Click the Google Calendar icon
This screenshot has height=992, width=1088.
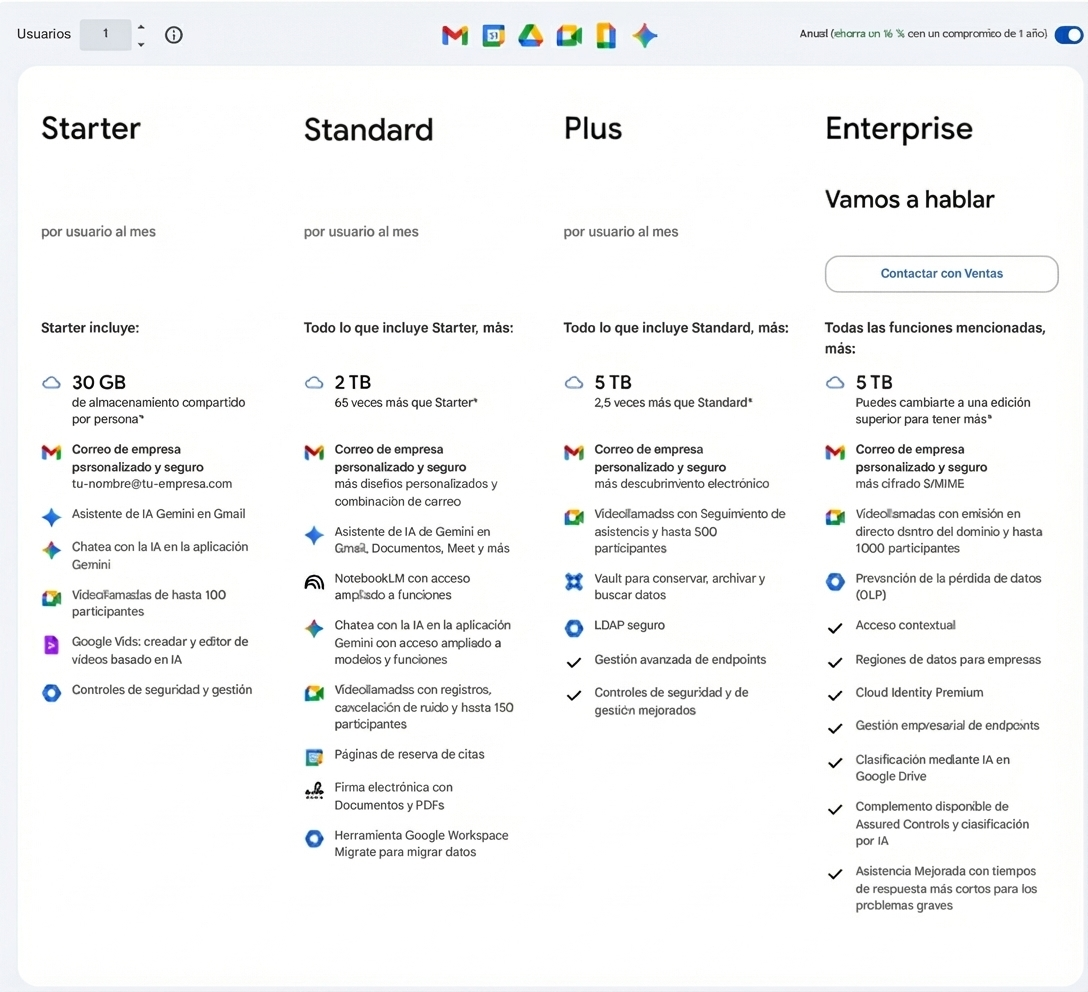pos(493,36)
